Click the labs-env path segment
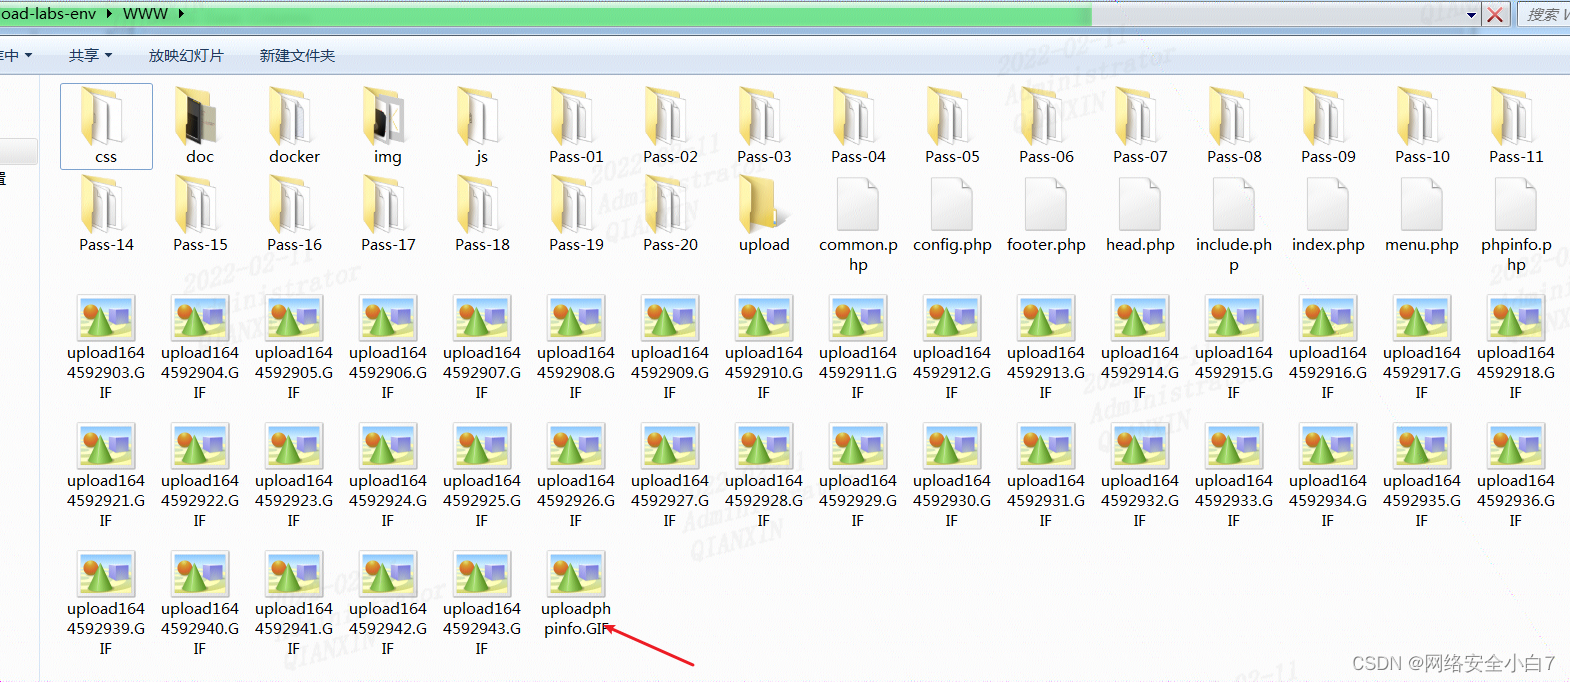Screen dimensions: 1570x682 (48, 14)
